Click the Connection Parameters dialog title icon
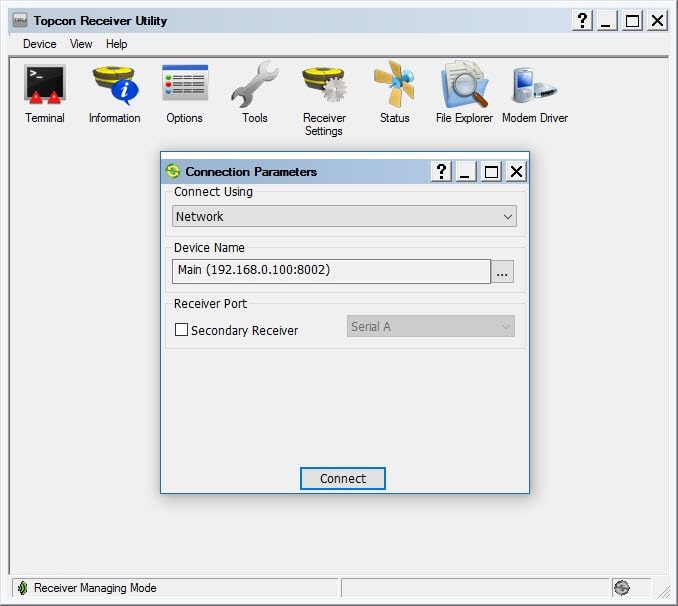678x606 pixels. [x=173, y=171]
